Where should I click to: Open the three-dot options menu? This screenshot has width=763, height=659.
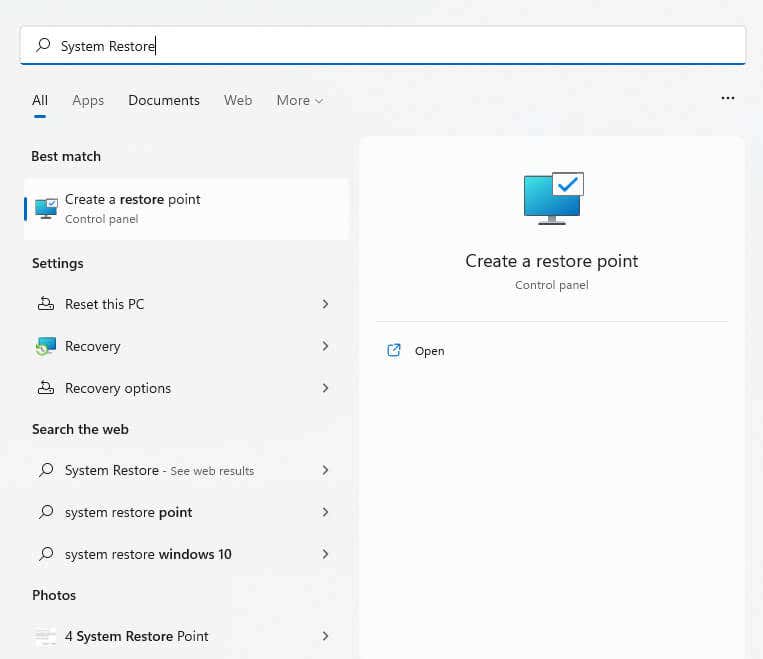click(727, 98)
